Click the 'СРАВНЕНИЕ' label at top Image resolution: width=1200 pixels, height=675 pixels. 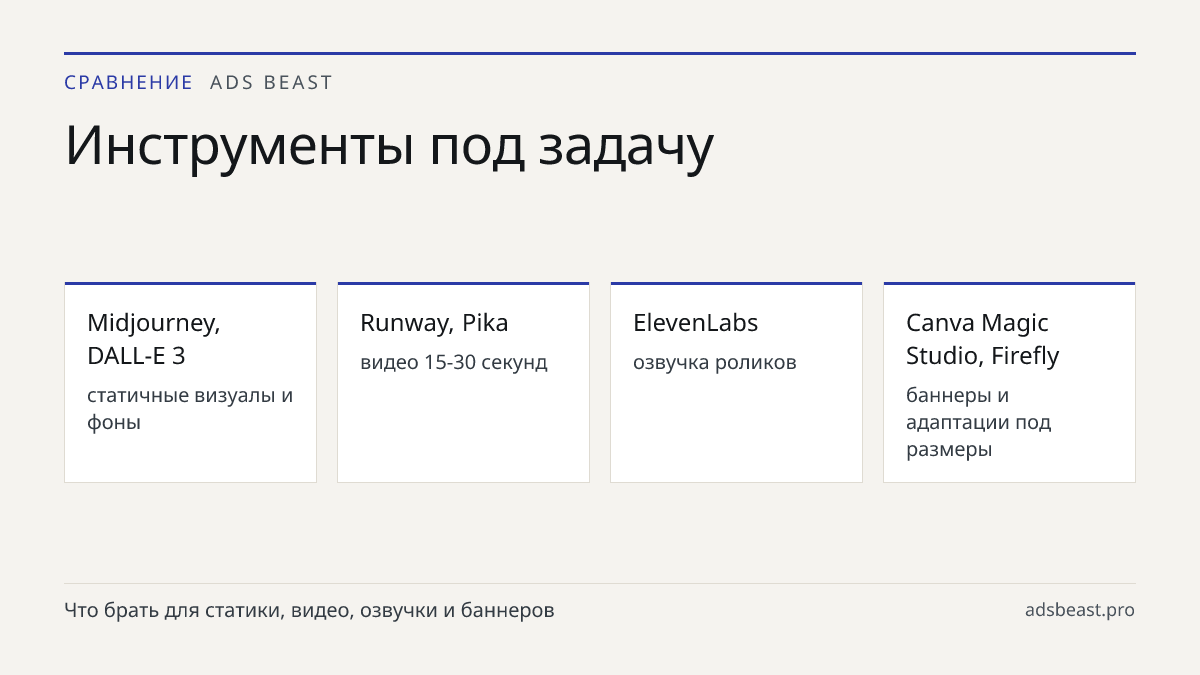pyautogui.click(x=128, y=83)
